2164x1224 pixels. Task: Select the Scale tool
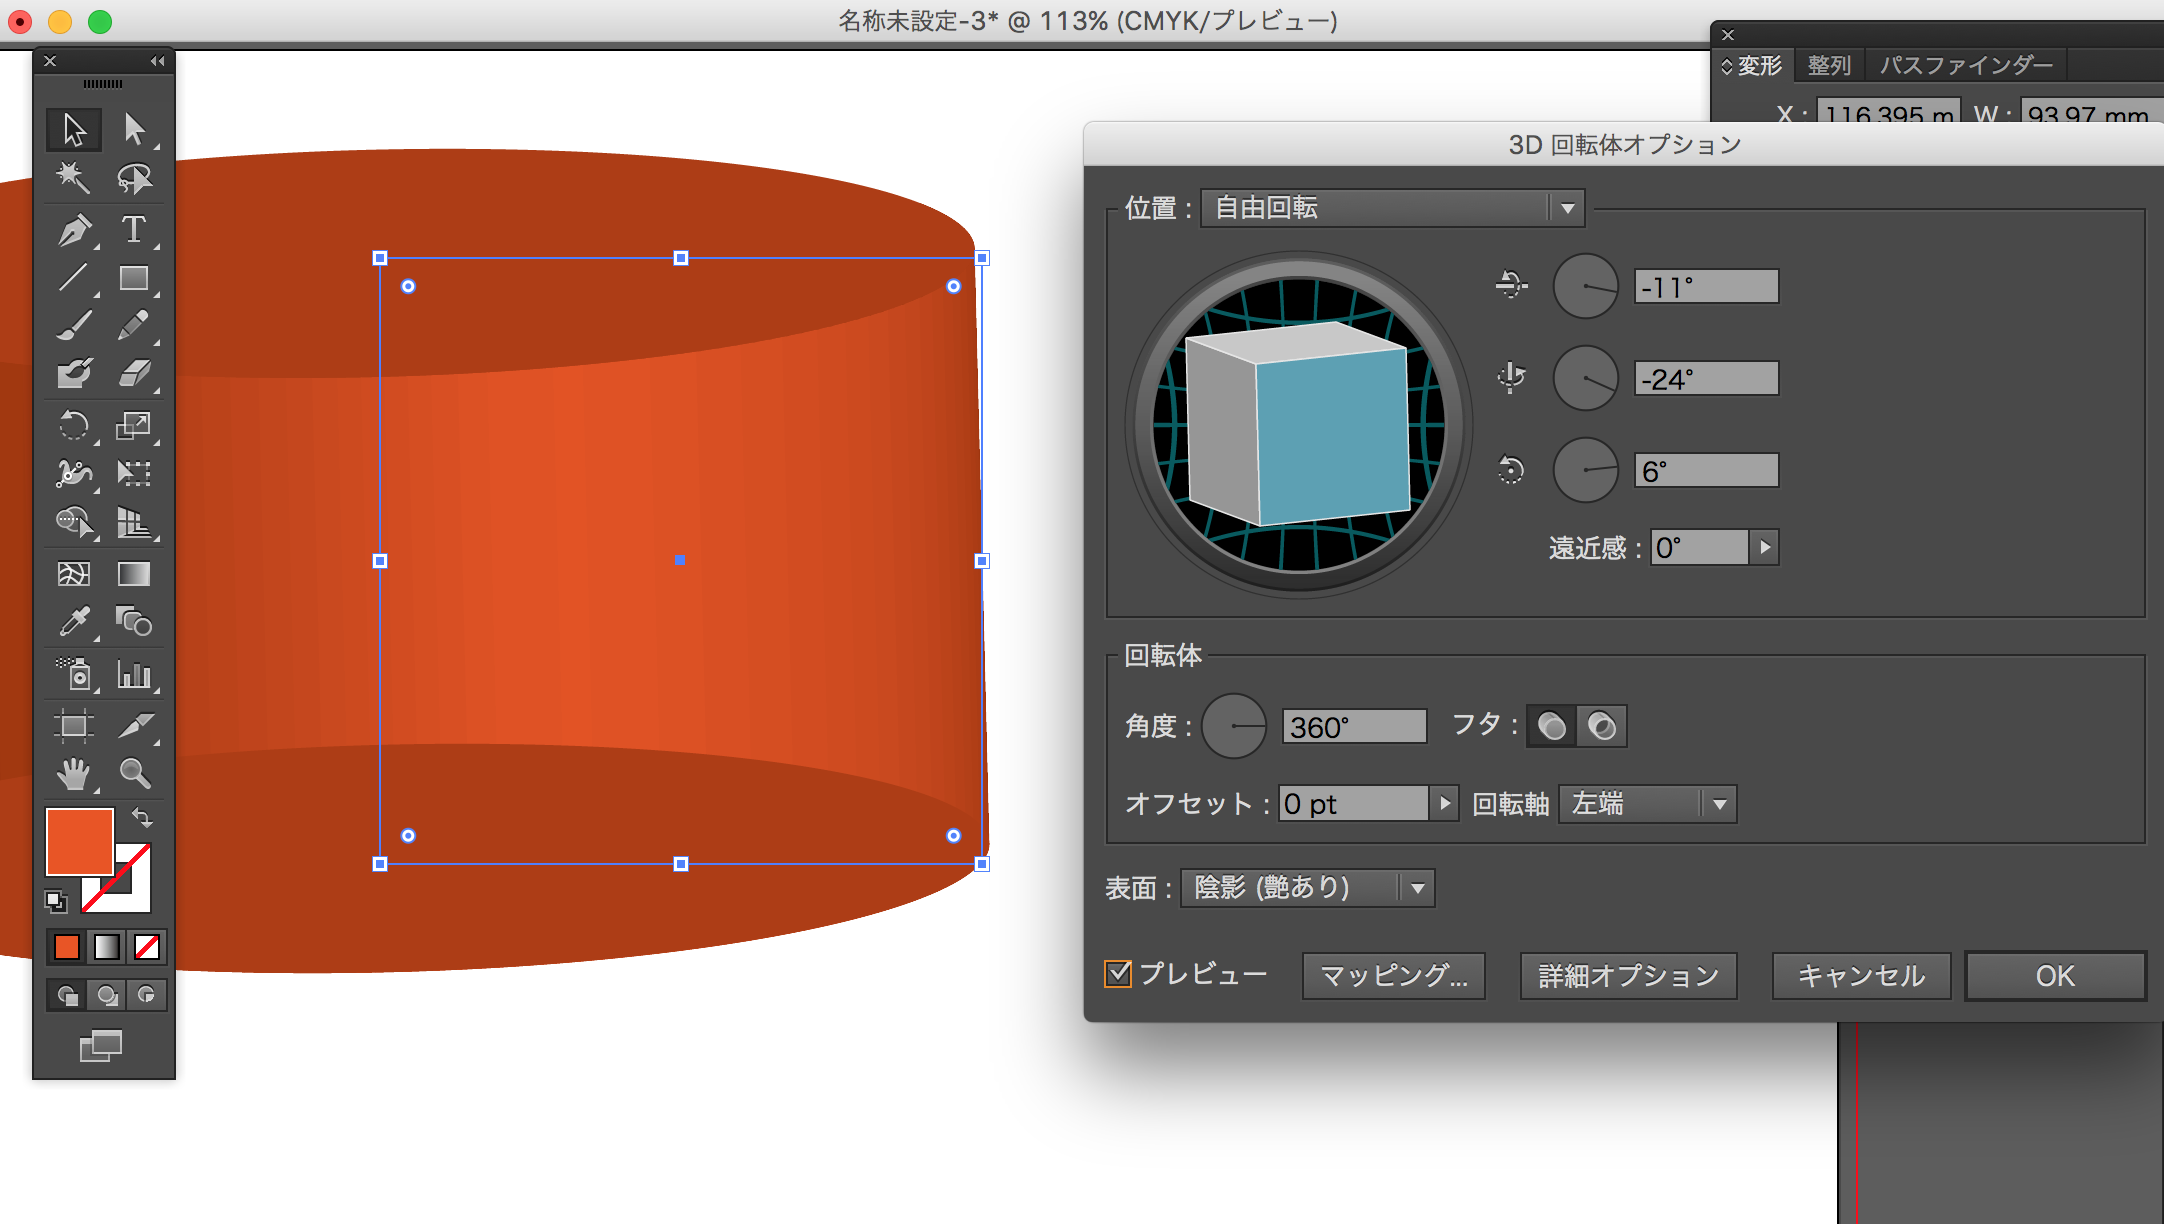click(134, 425)
